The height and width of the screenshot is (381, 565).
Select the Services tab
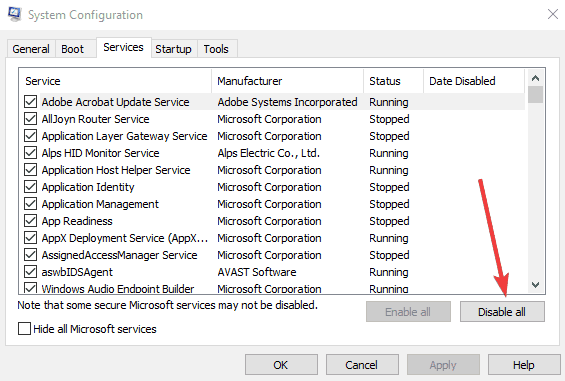(x=124, y=47)
